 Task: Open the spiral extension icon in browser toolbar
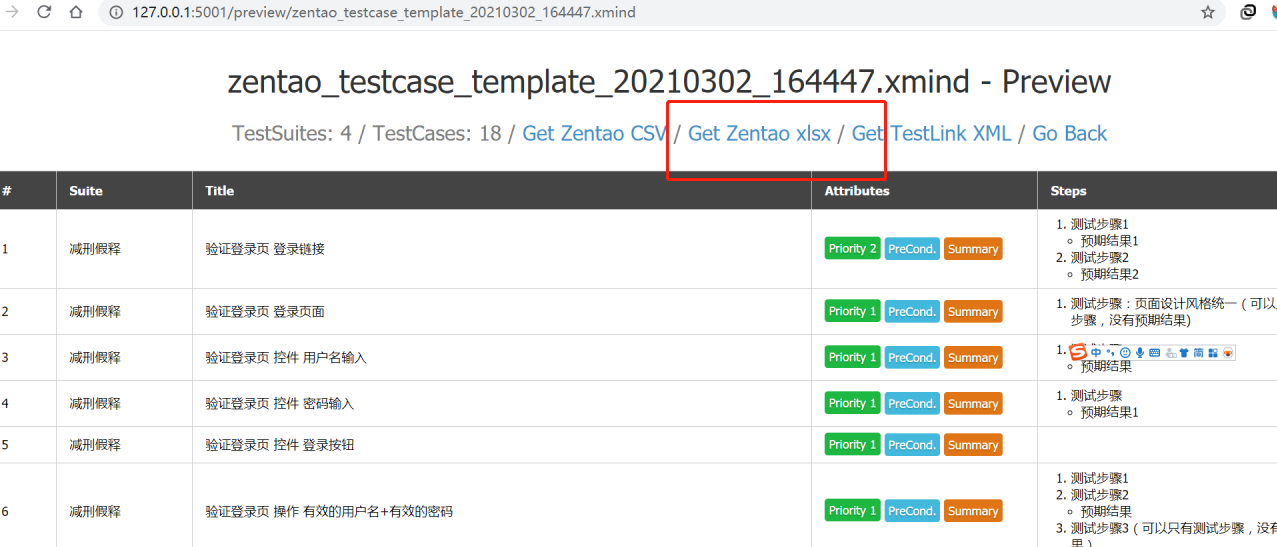click(x=1248, y=13)
